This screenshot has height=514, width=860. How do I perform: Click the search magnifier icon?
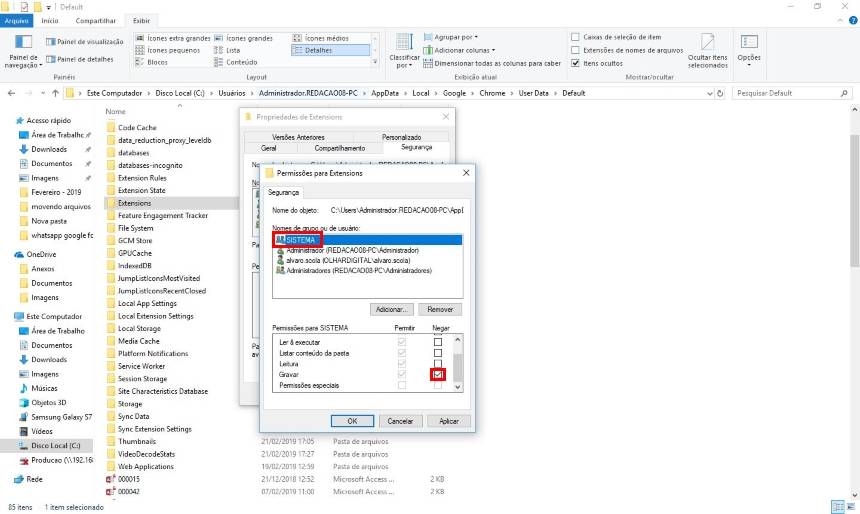pyautogui.click(x=844, y=93)
